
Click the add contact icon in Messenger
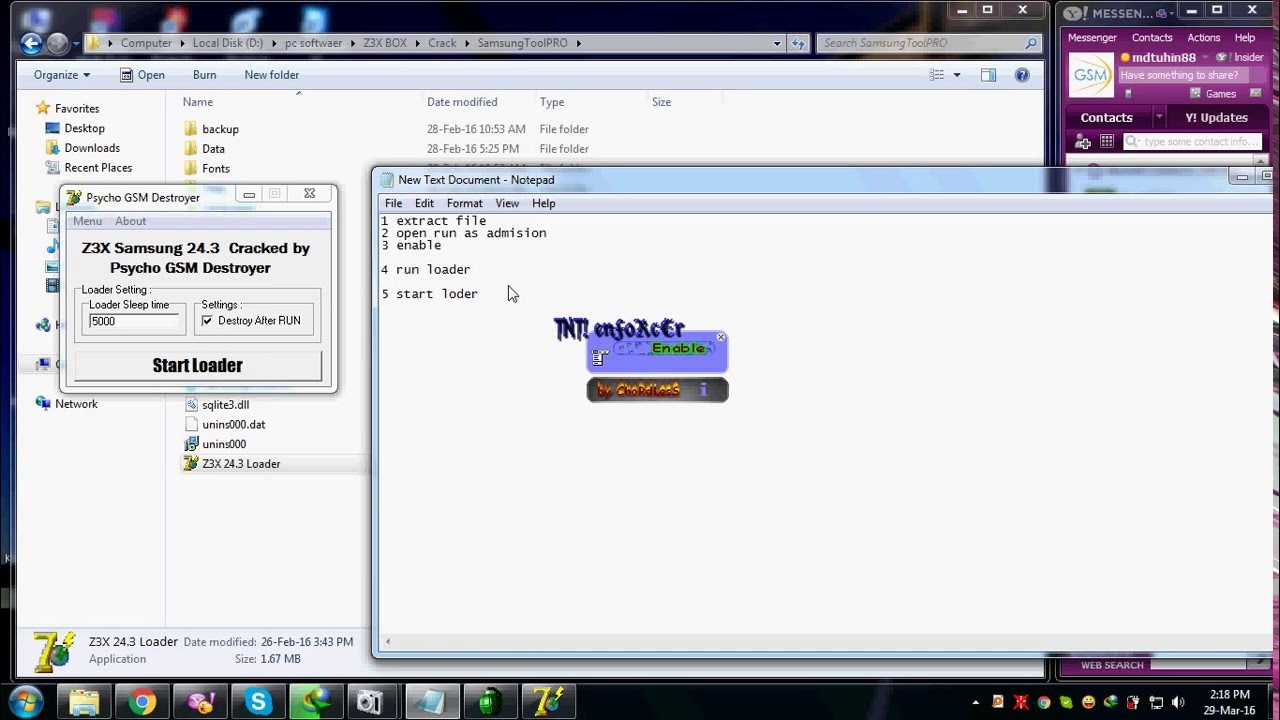coord(1082,142)
